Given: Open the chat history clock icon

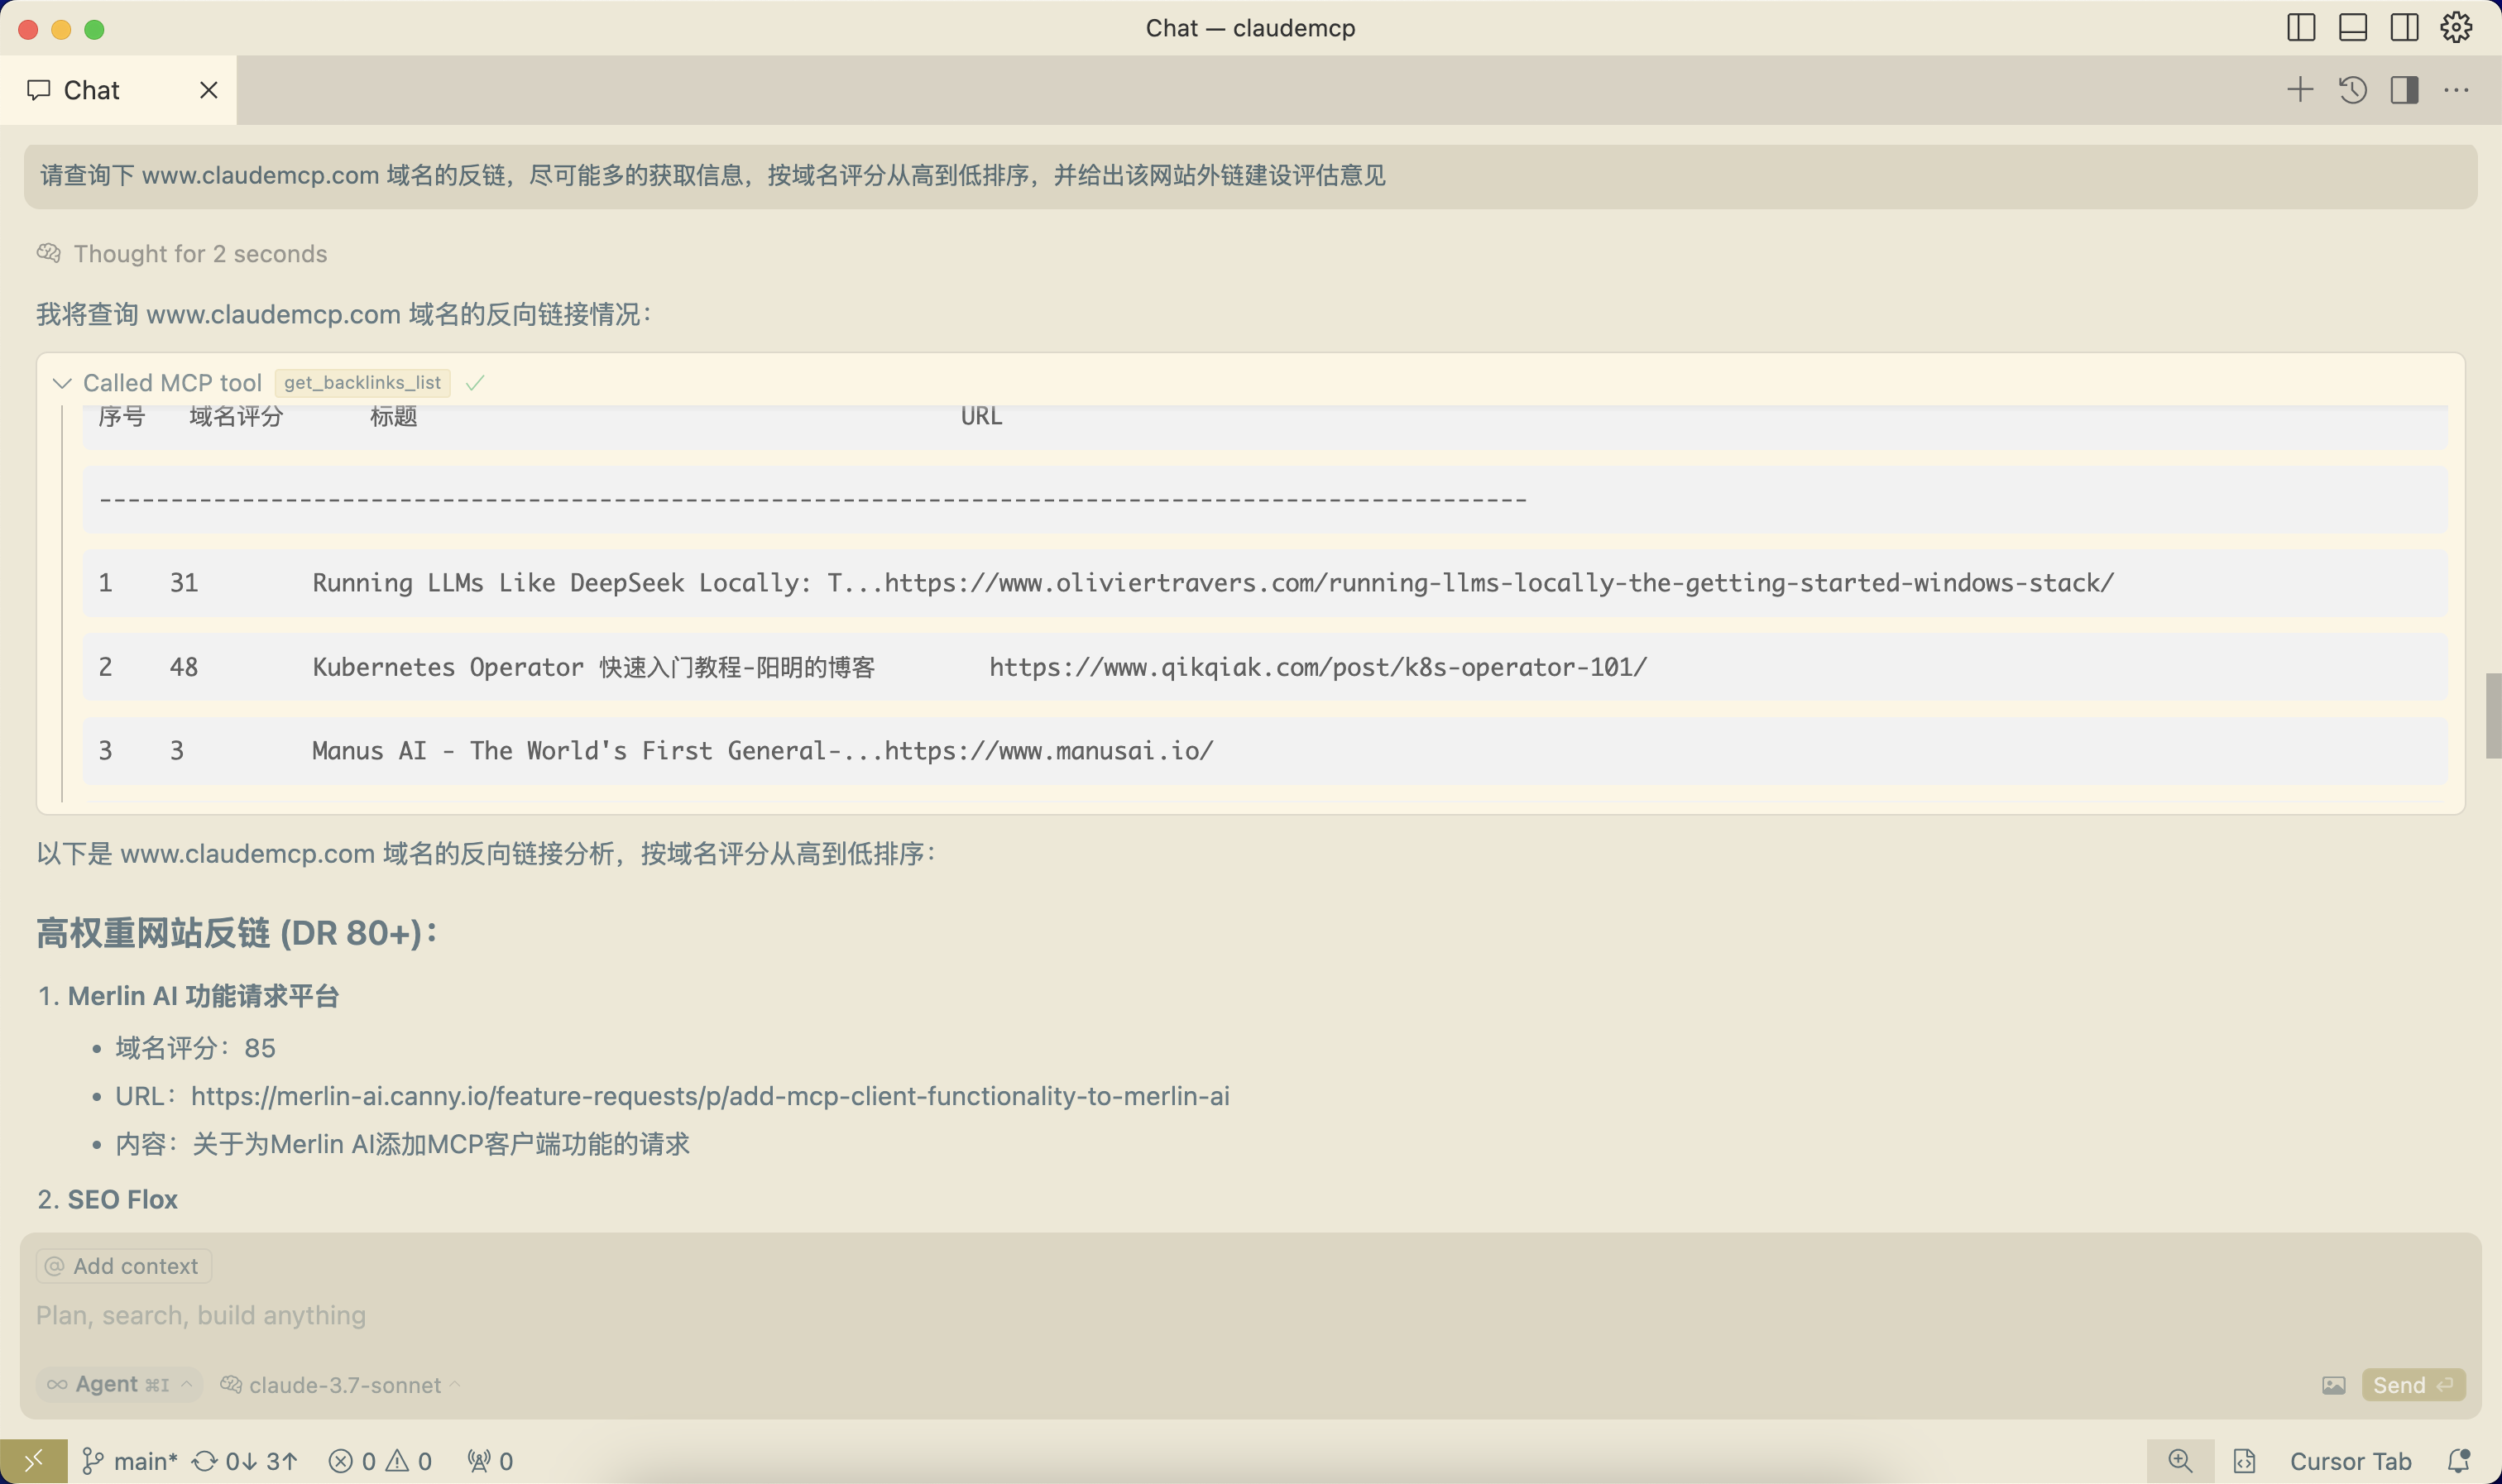Looking at the screenshot, I should [2352, 90].
